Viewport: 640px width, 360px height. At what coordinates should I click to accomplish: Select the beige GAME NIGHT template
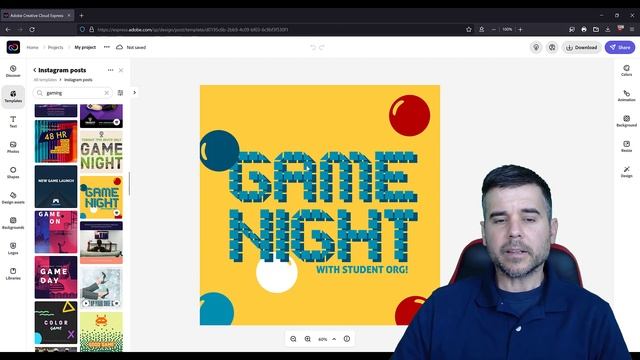pos(101,151)
